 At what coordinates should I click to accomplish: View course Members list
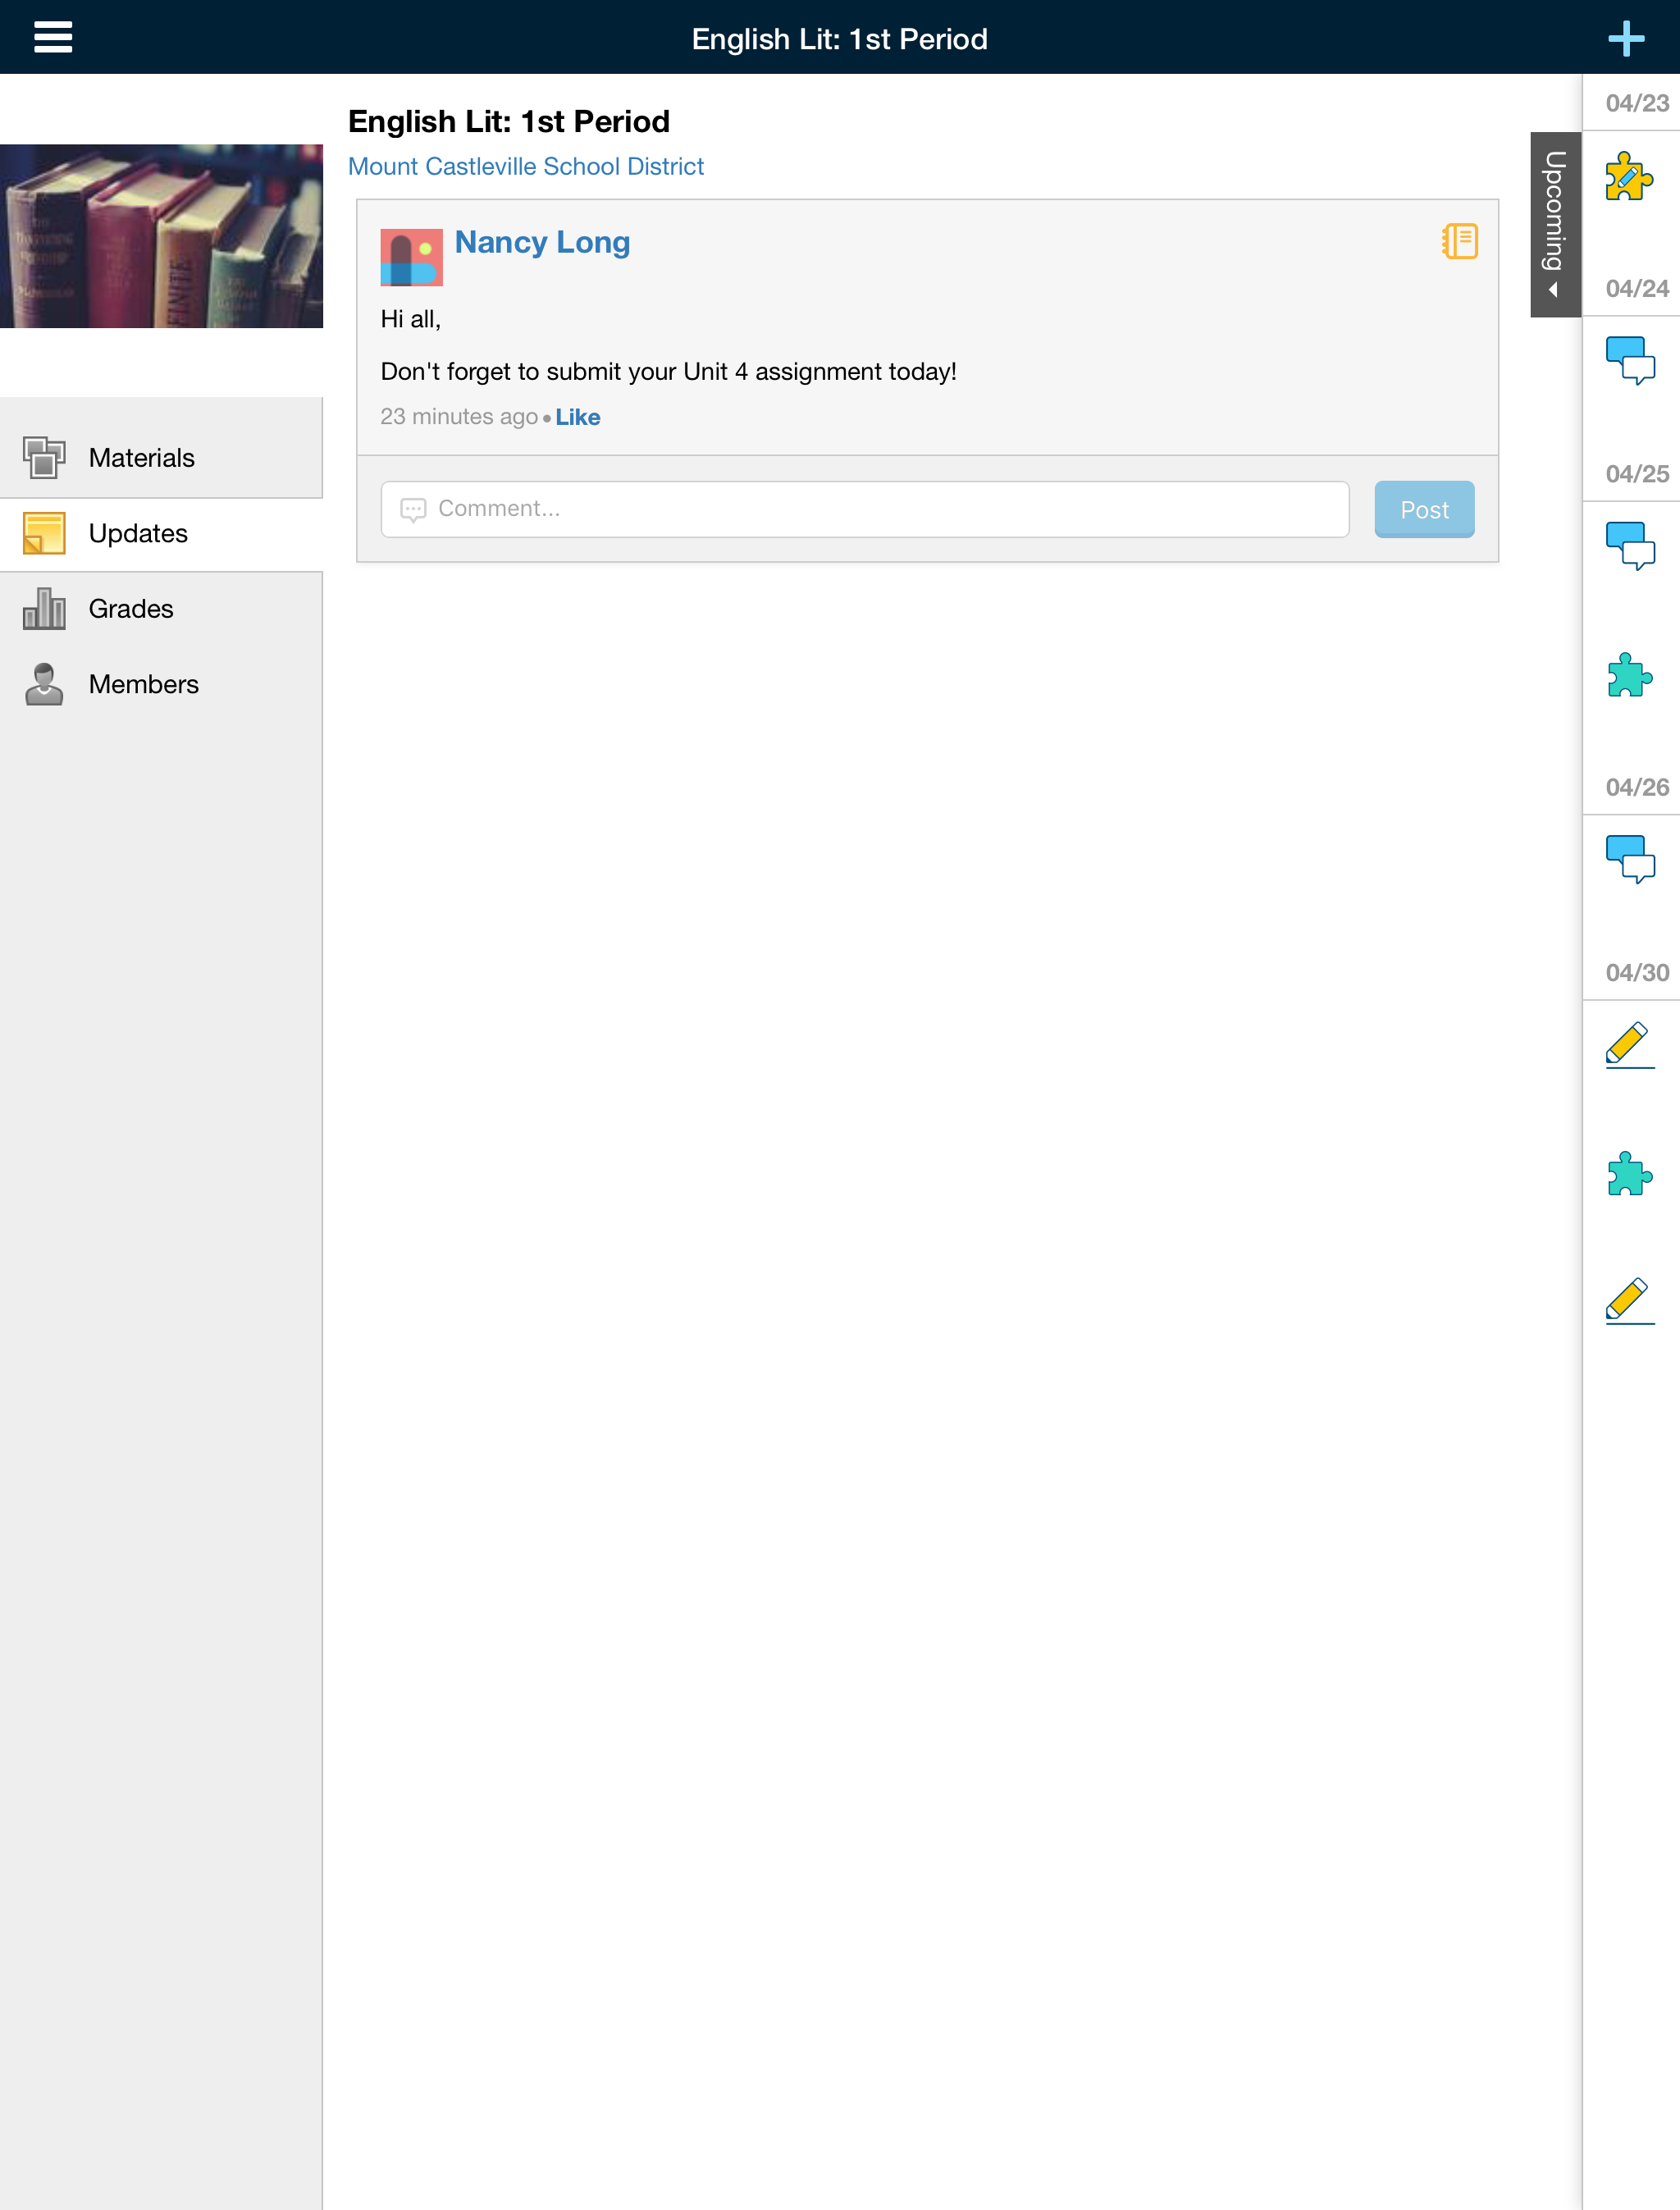tap(143, 684)
